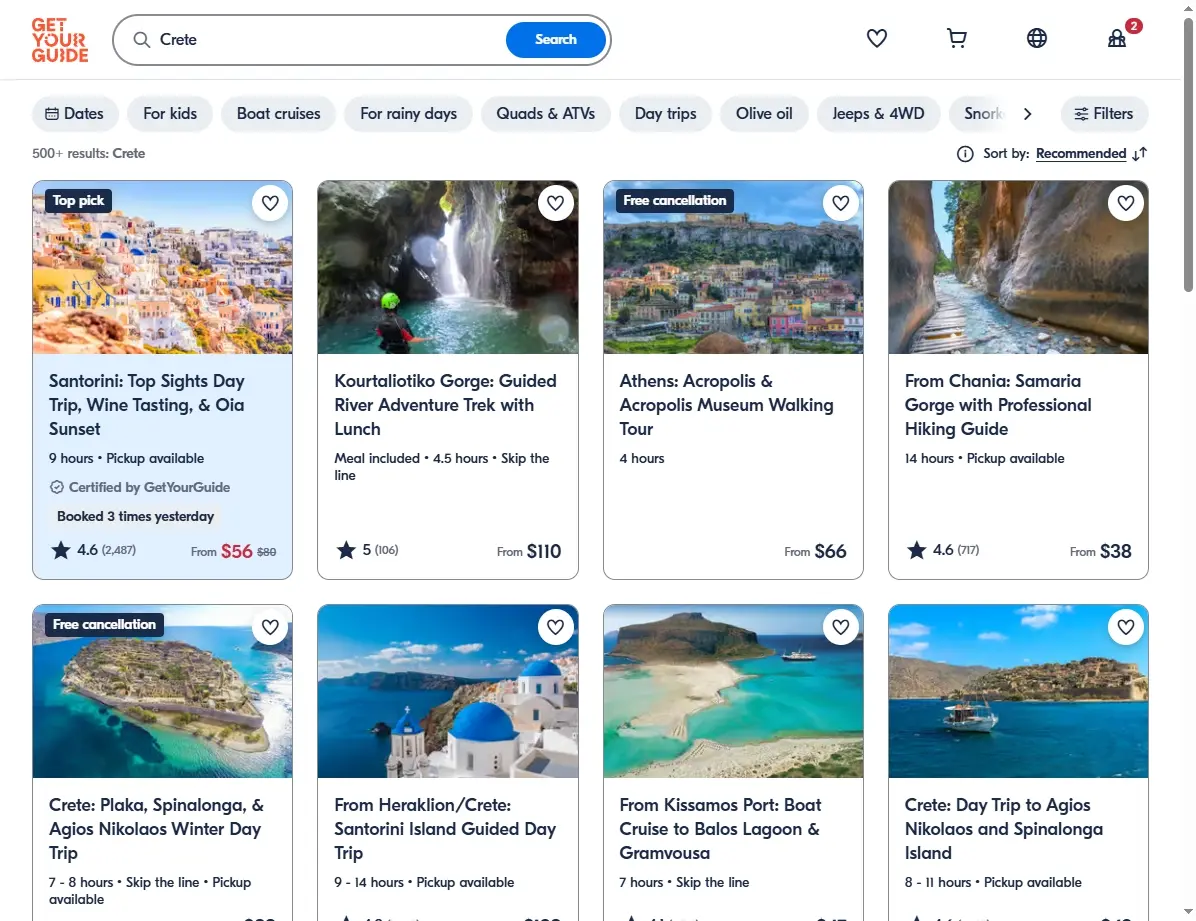The height and width of the screenshot is (921, 1196).
Task: Favorite the Santorini Top Sights Day Trip
Action: tap(270, 203)
